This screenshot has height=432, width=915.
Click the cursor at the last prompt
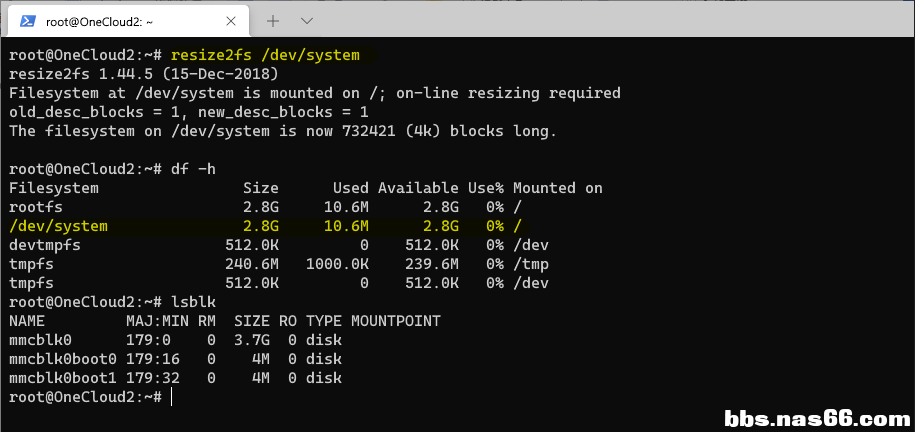(x=172, y=397)
